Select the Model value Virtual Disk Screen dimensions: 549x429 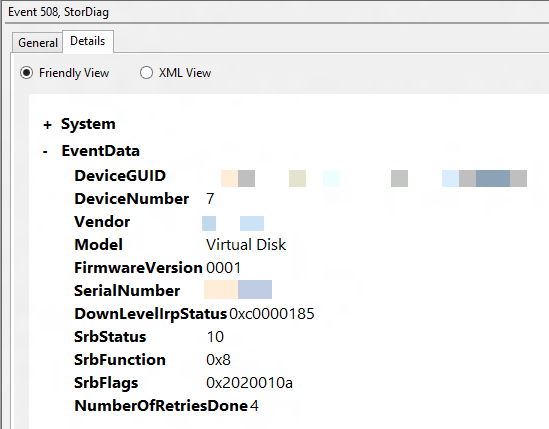[x=246, y=244]
